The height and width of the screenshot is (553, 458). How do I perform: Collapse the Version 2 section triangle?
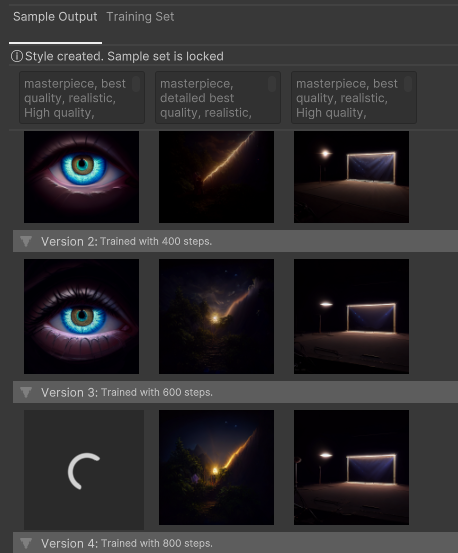26,241
